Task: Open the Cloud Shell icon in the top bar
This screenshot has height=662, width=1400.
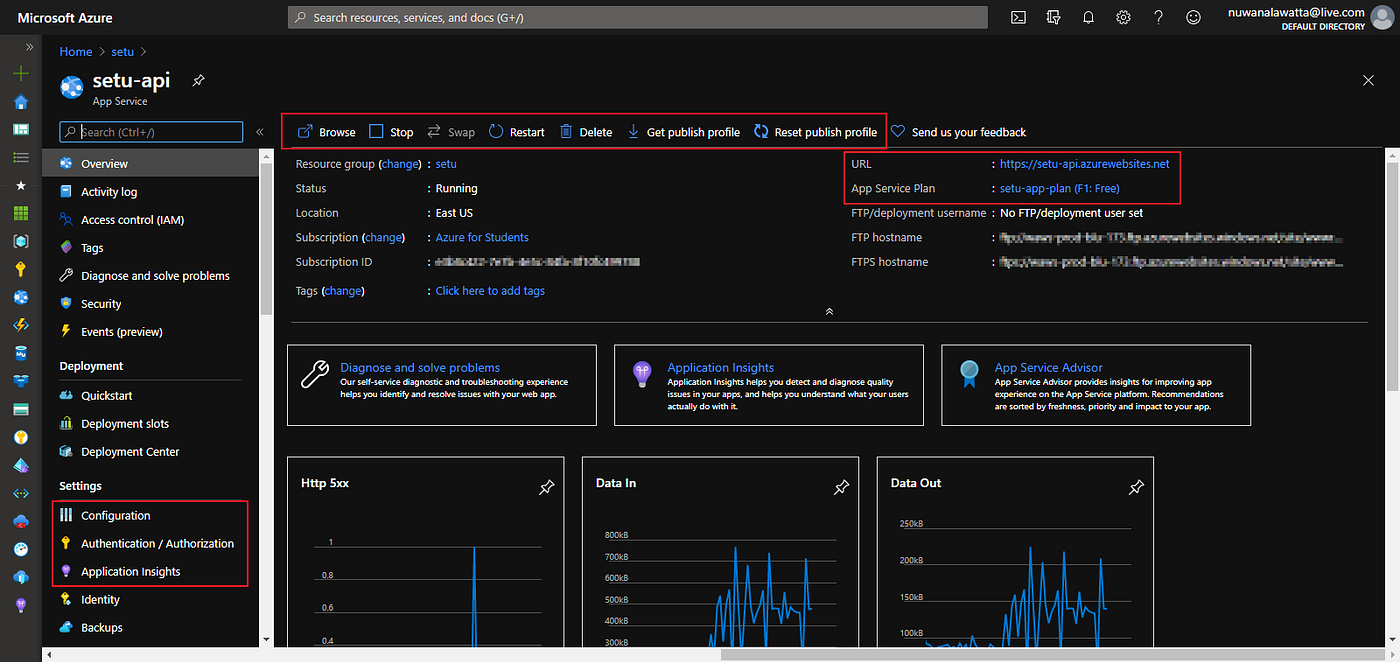Action: 1018,17
